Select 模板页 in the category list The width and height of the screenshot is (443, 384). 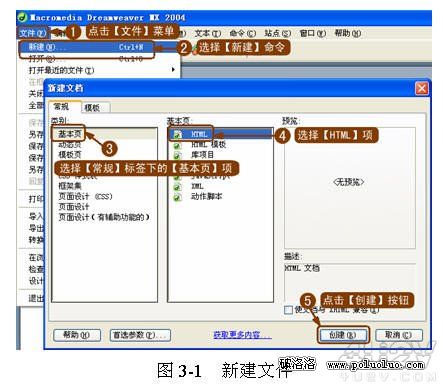(70, 155)
